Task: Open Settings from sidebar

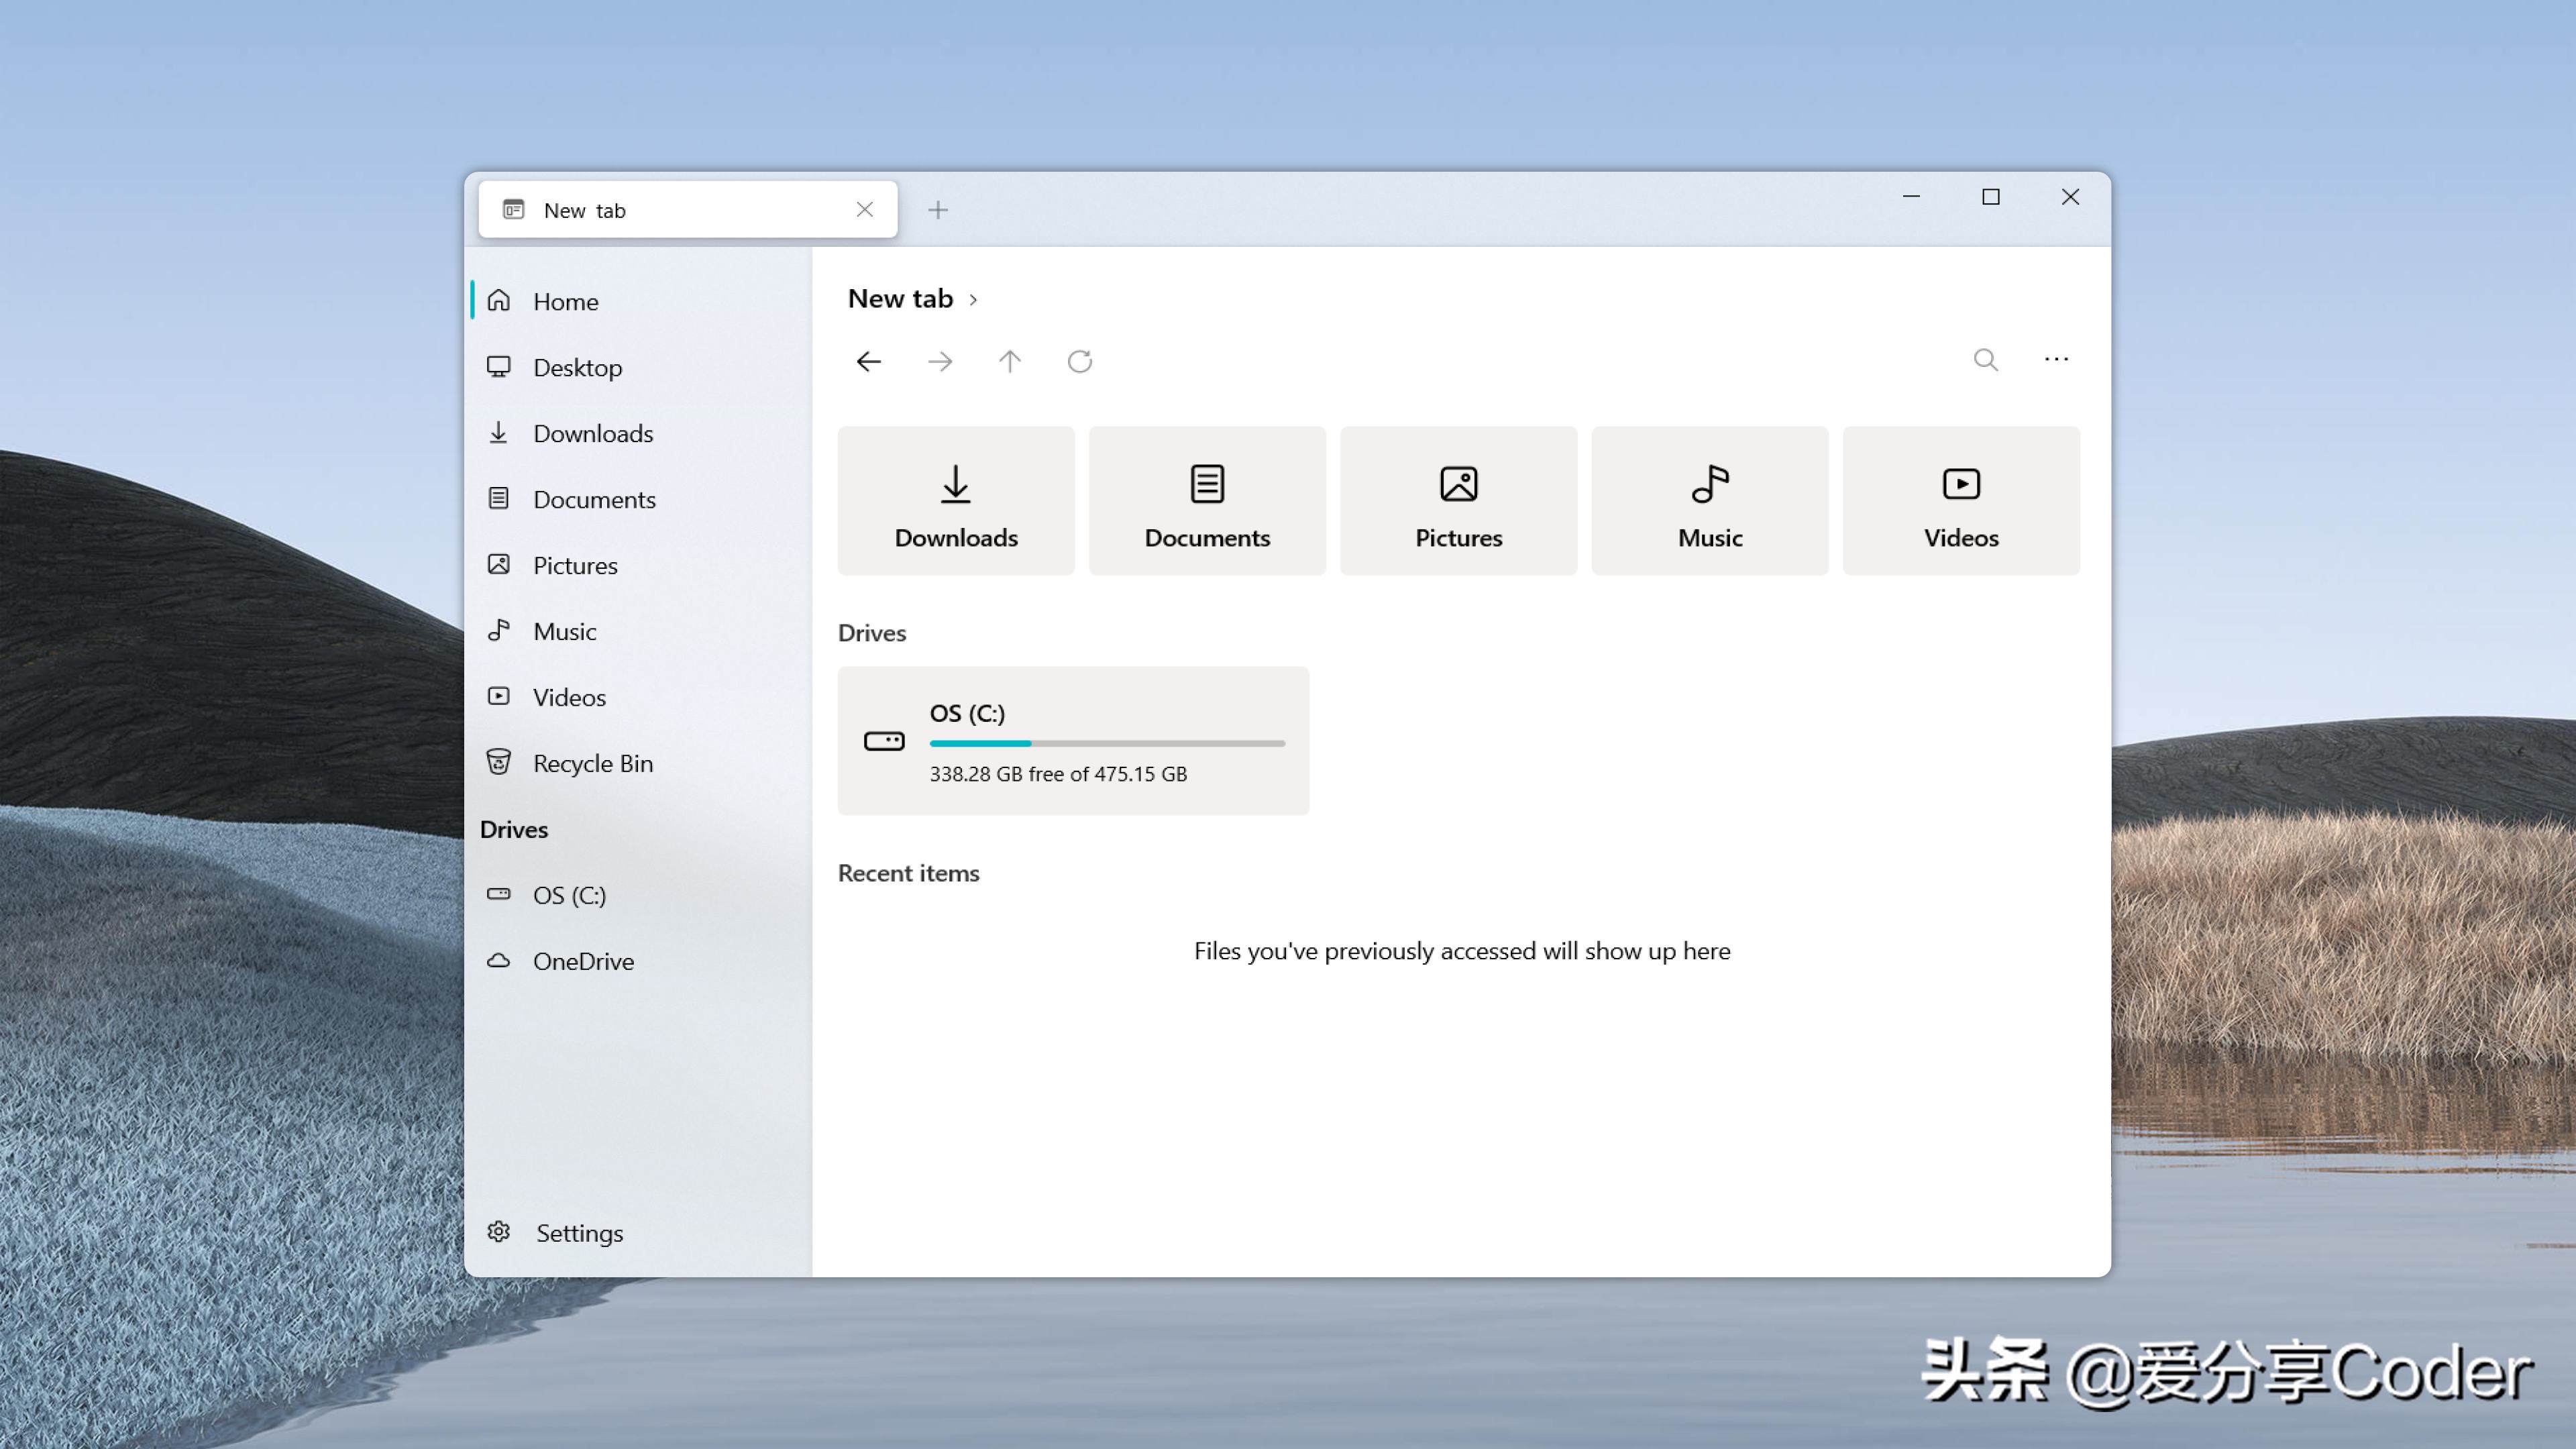Action: click(578, 1232)
